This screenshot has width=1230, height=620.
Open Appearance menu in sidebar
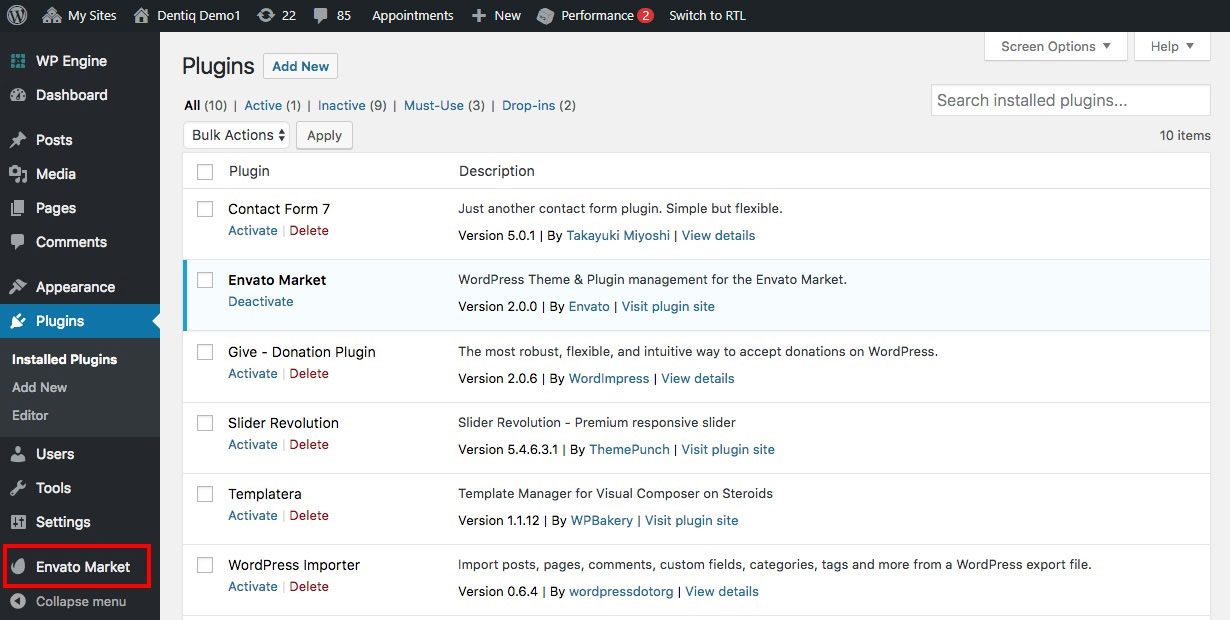pos(75,287)
